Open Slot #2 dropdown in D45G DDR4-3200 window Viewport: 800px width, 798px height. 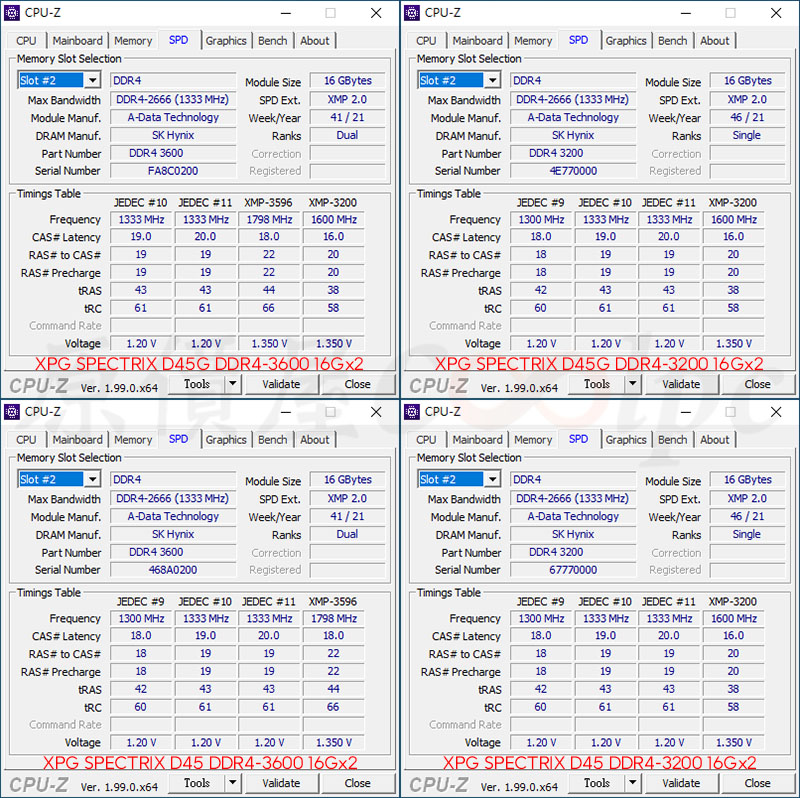(492, 80)
